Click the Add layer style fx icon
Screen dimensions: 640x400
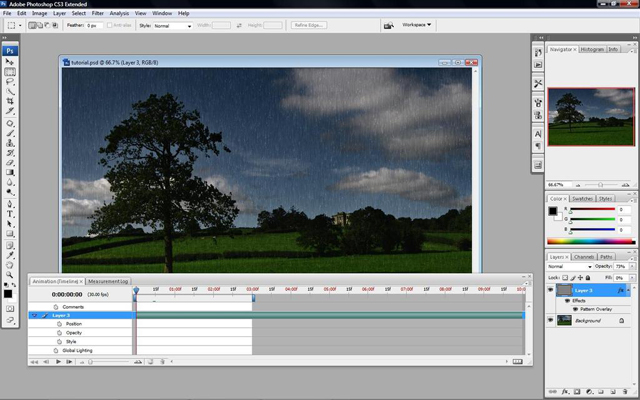tap(564, 392)
